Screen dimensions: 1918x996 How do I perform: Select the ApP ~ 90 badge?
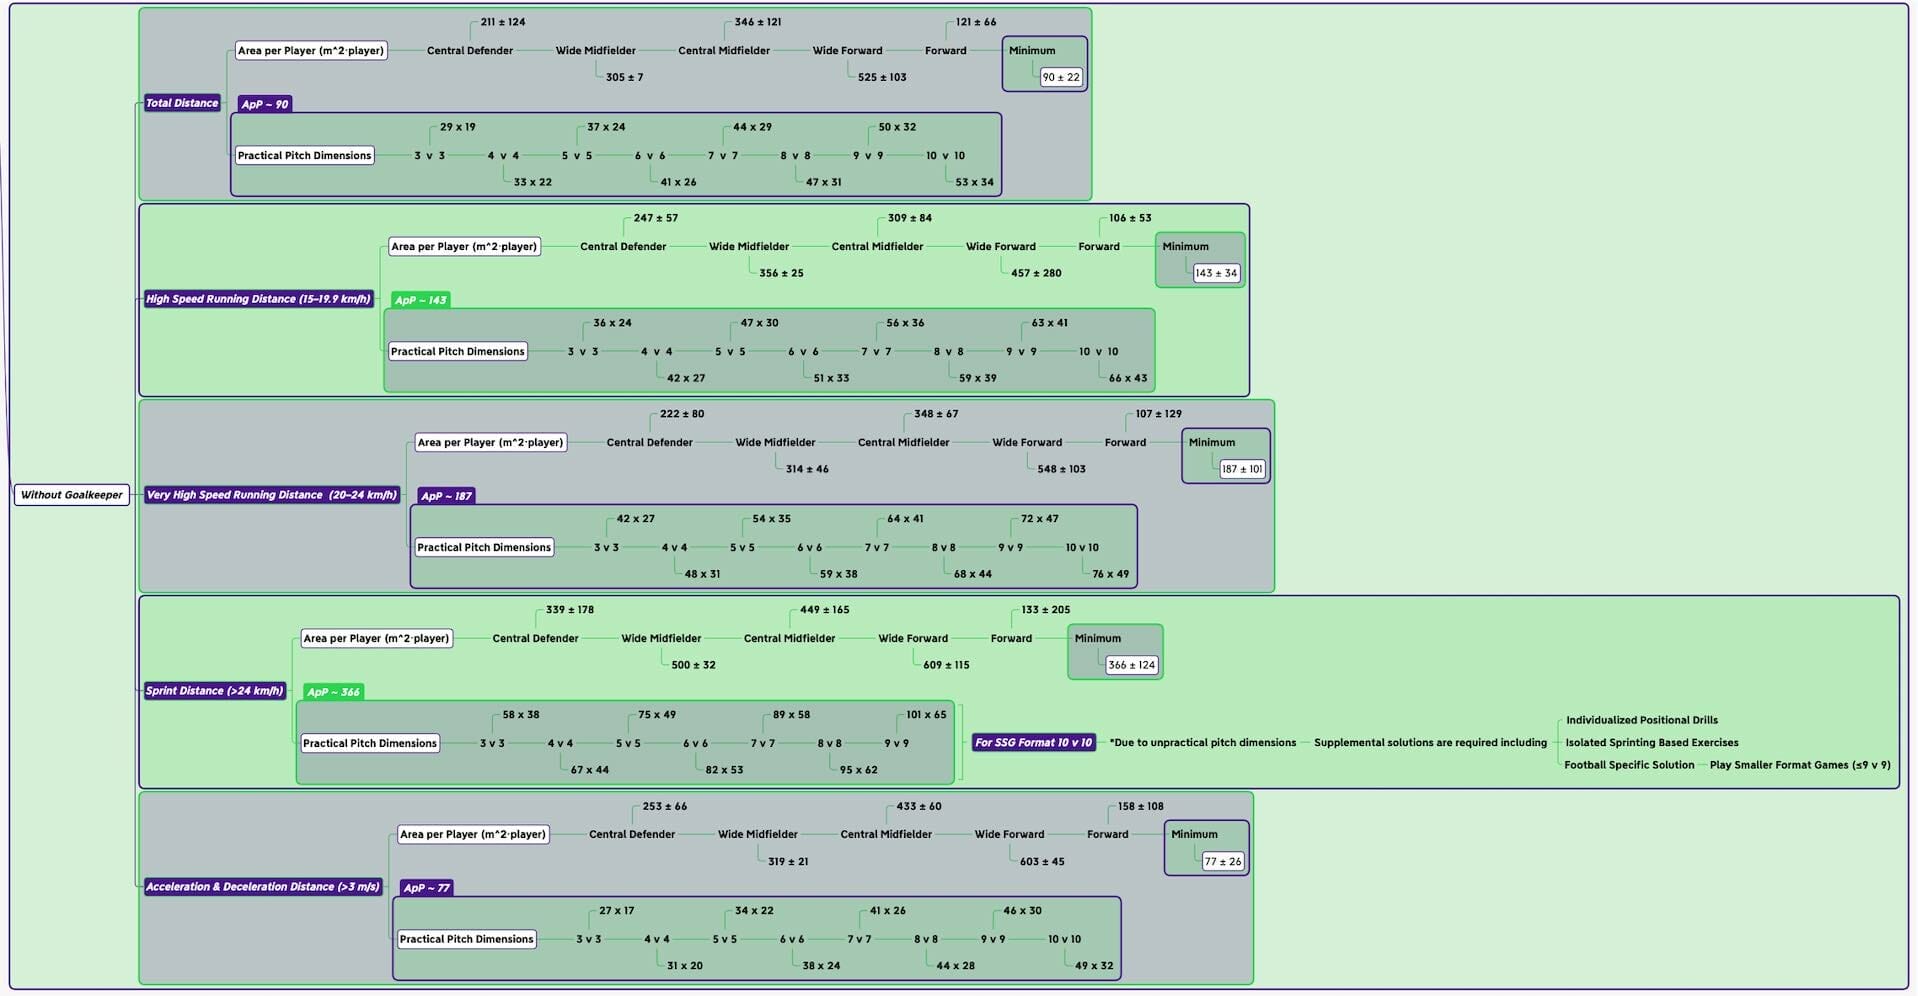[x=263, y=103]
